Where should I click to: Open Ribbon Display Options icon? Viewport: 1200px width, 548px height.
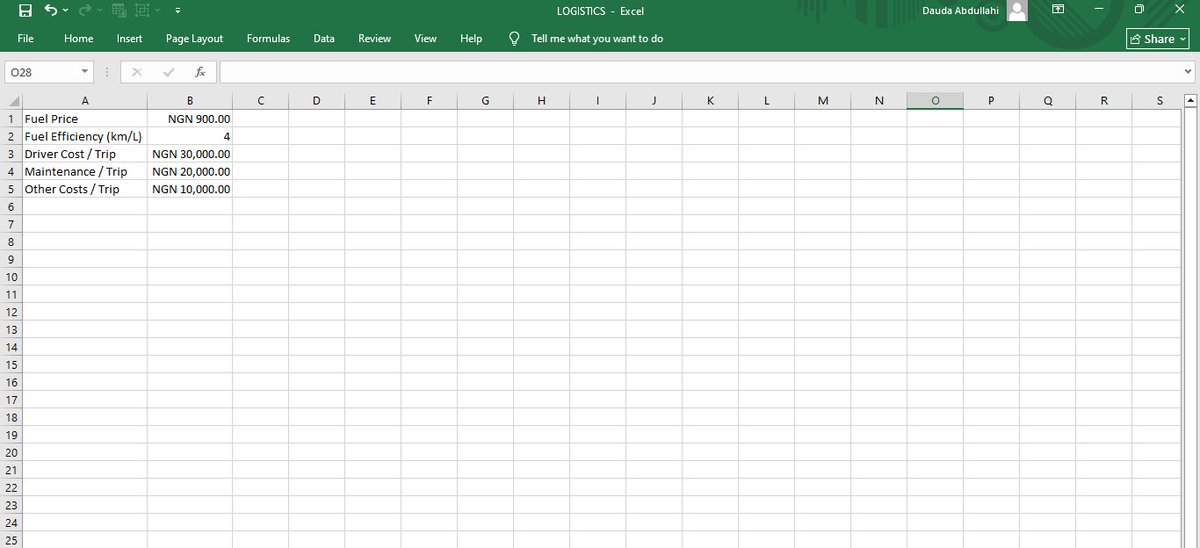(1059, 10)
